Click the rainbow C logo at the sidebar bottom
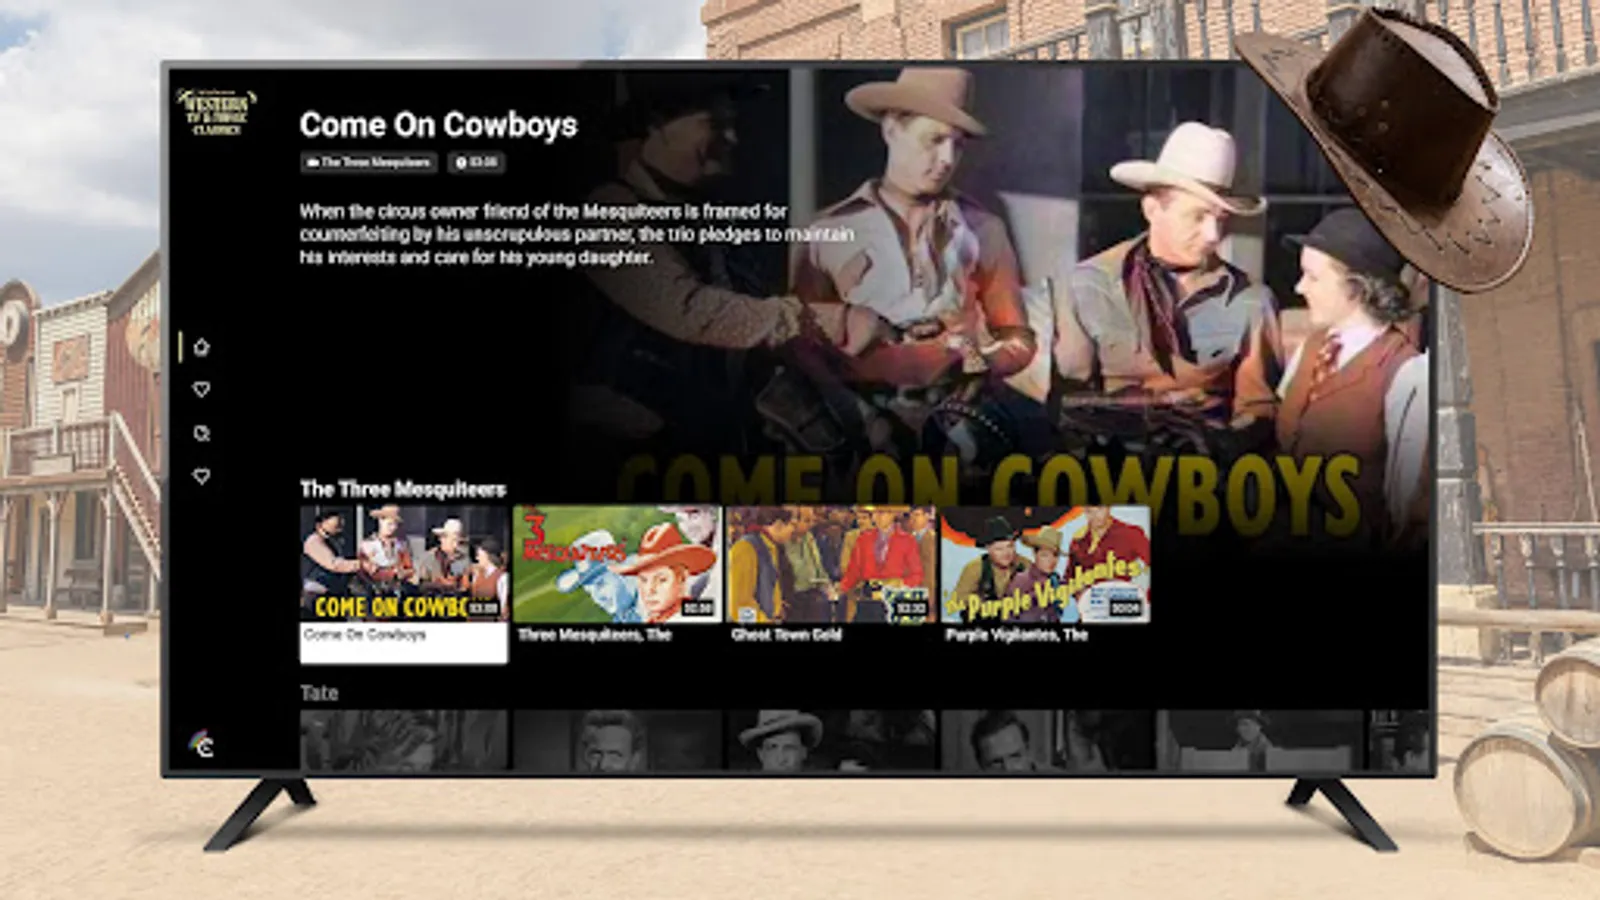The width and height of the screenshot is (1600, 900). (202, 744)
